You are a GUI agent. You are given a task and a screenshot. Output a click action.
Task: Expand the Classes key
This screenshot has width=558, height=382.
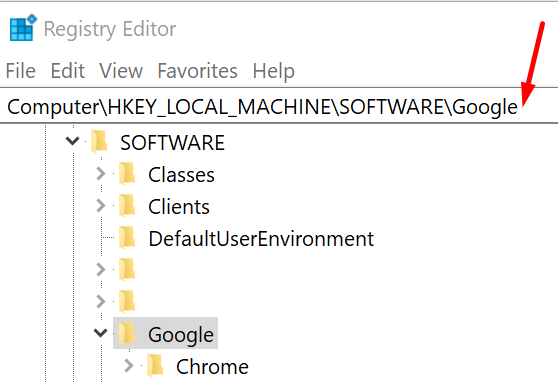101,174
